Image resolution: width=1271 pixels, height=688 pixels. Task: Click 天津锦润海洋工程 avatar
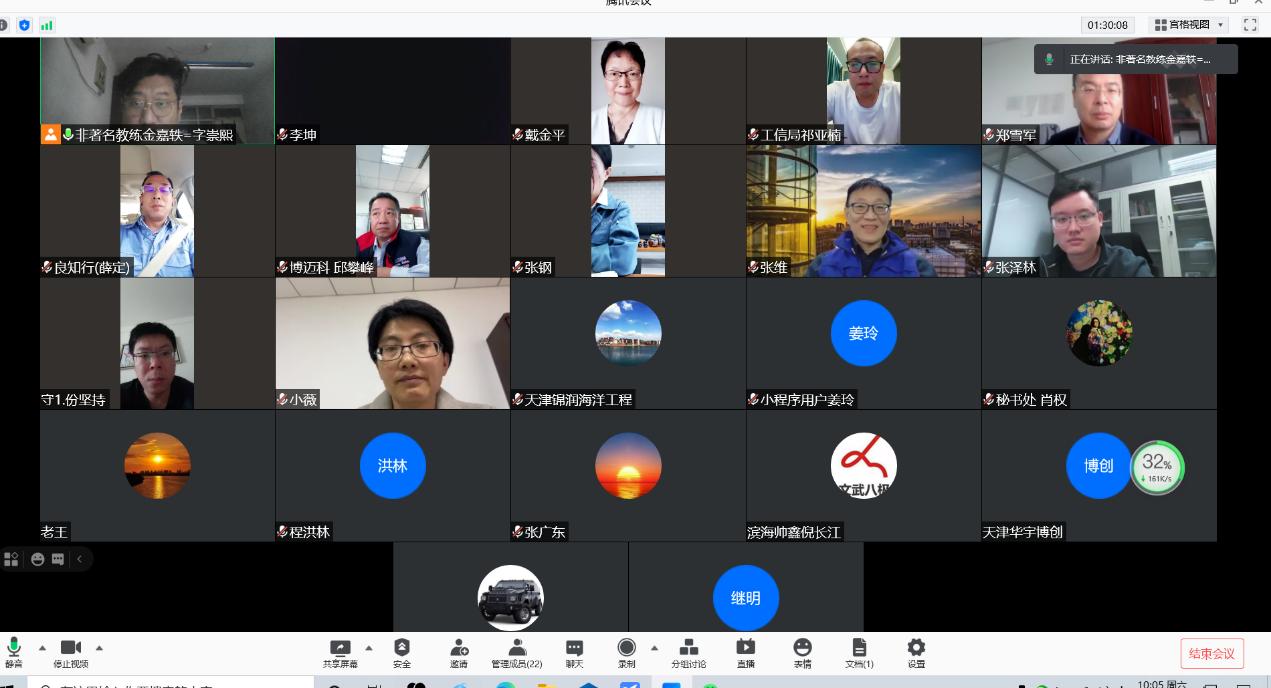[628, 333]
